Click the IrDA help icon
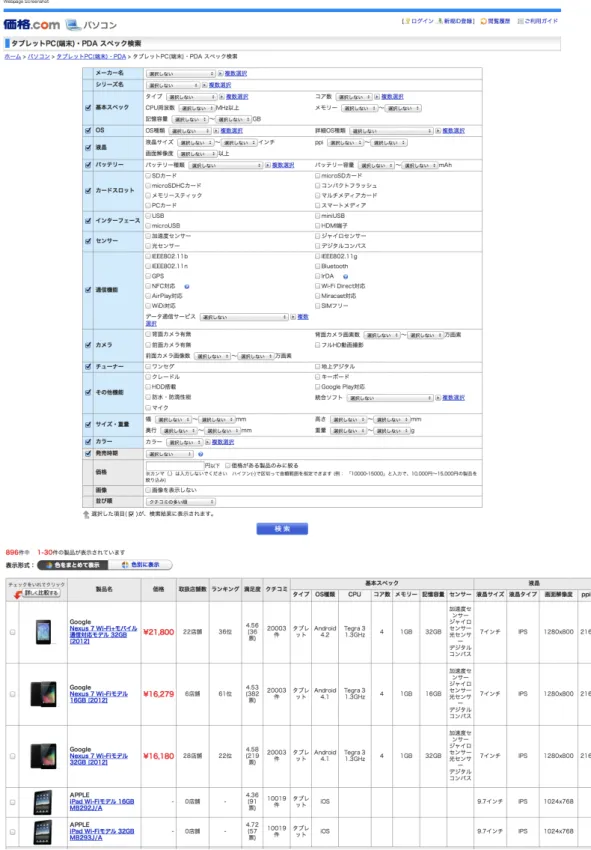The width and height of the screenshot is (591, 850). pos(345,276)
